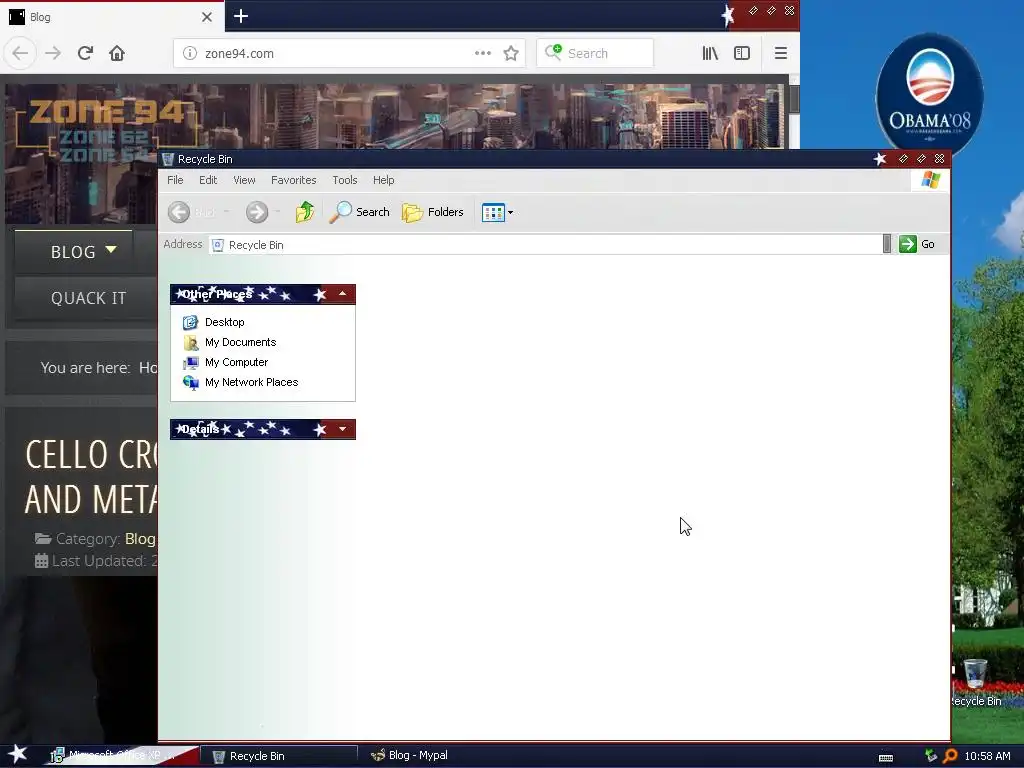Collapse the Other Places panel

point(342,294)
